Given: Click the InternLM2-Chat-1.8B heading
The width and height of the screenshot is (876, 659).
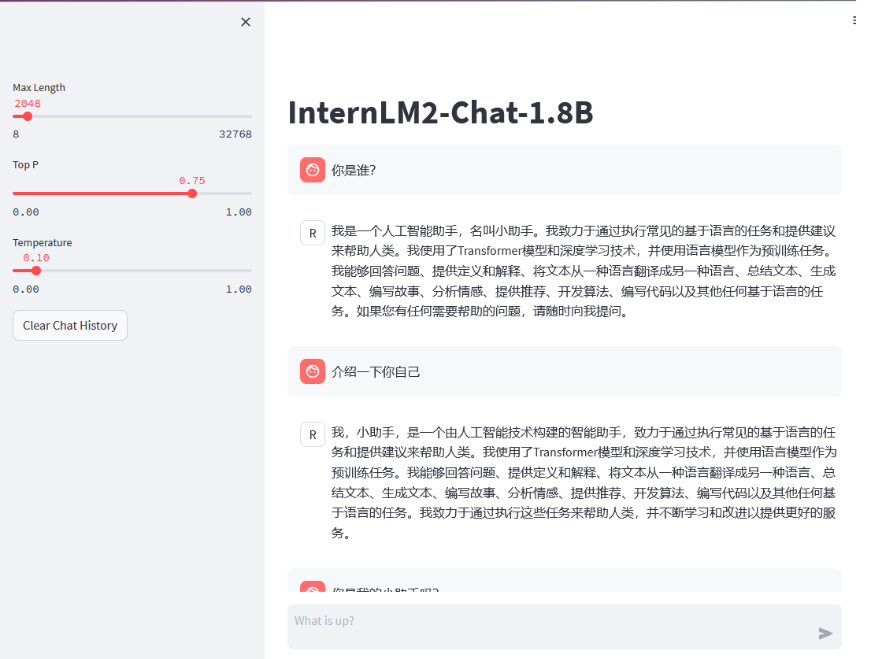Looking at the screenshot, I should coord(440,112).
